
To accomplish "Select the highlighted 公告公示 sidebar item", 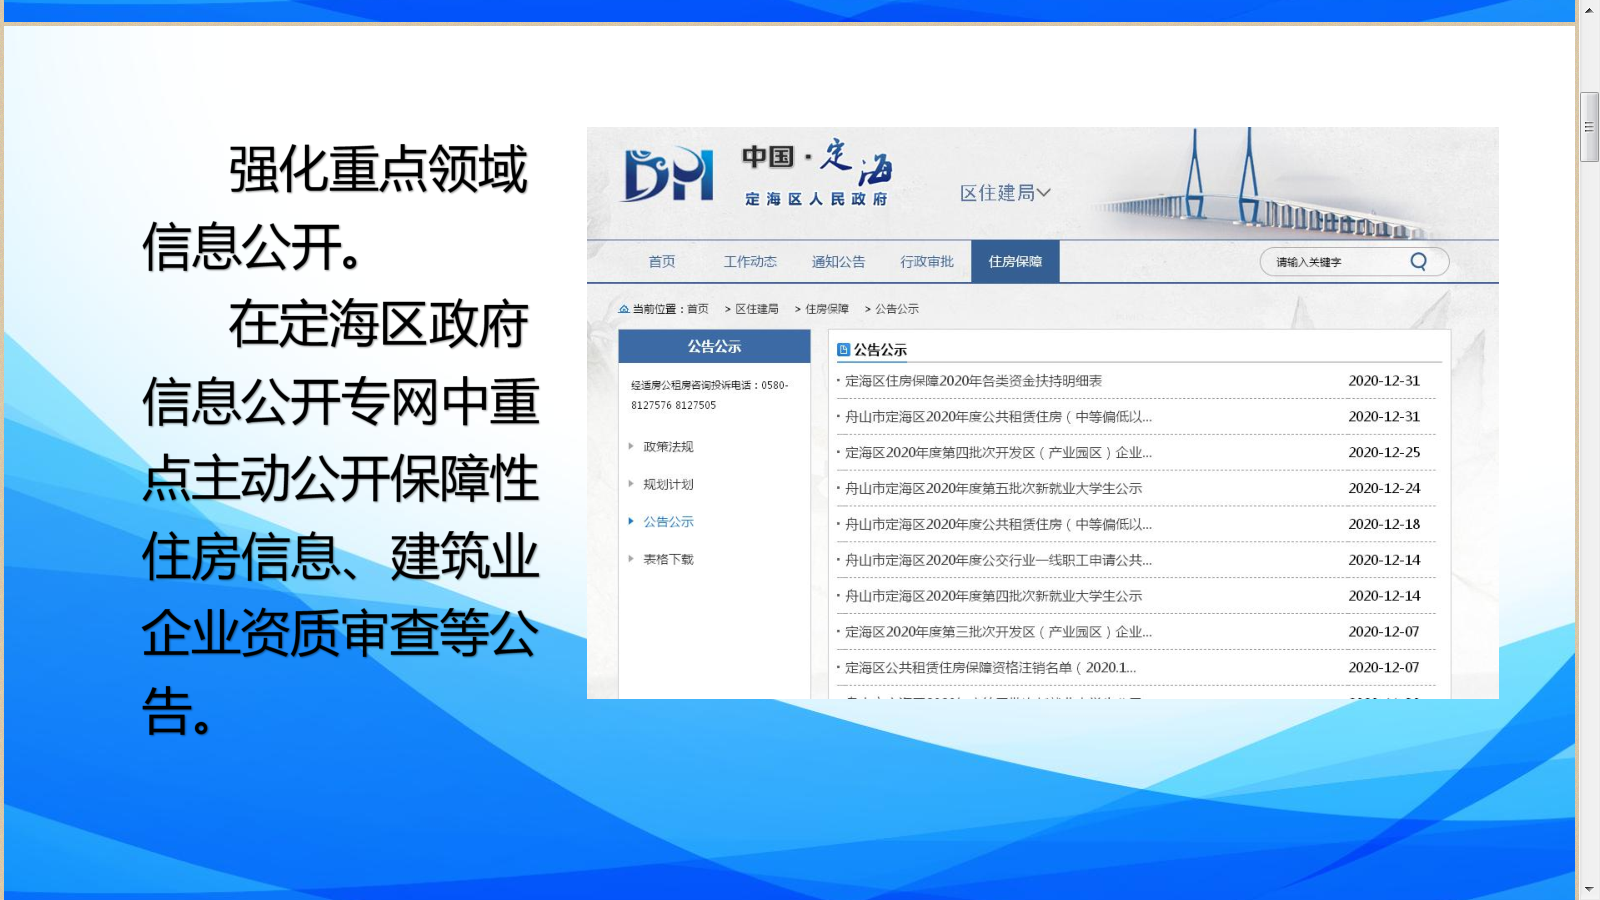I will (x=668, y=522).
